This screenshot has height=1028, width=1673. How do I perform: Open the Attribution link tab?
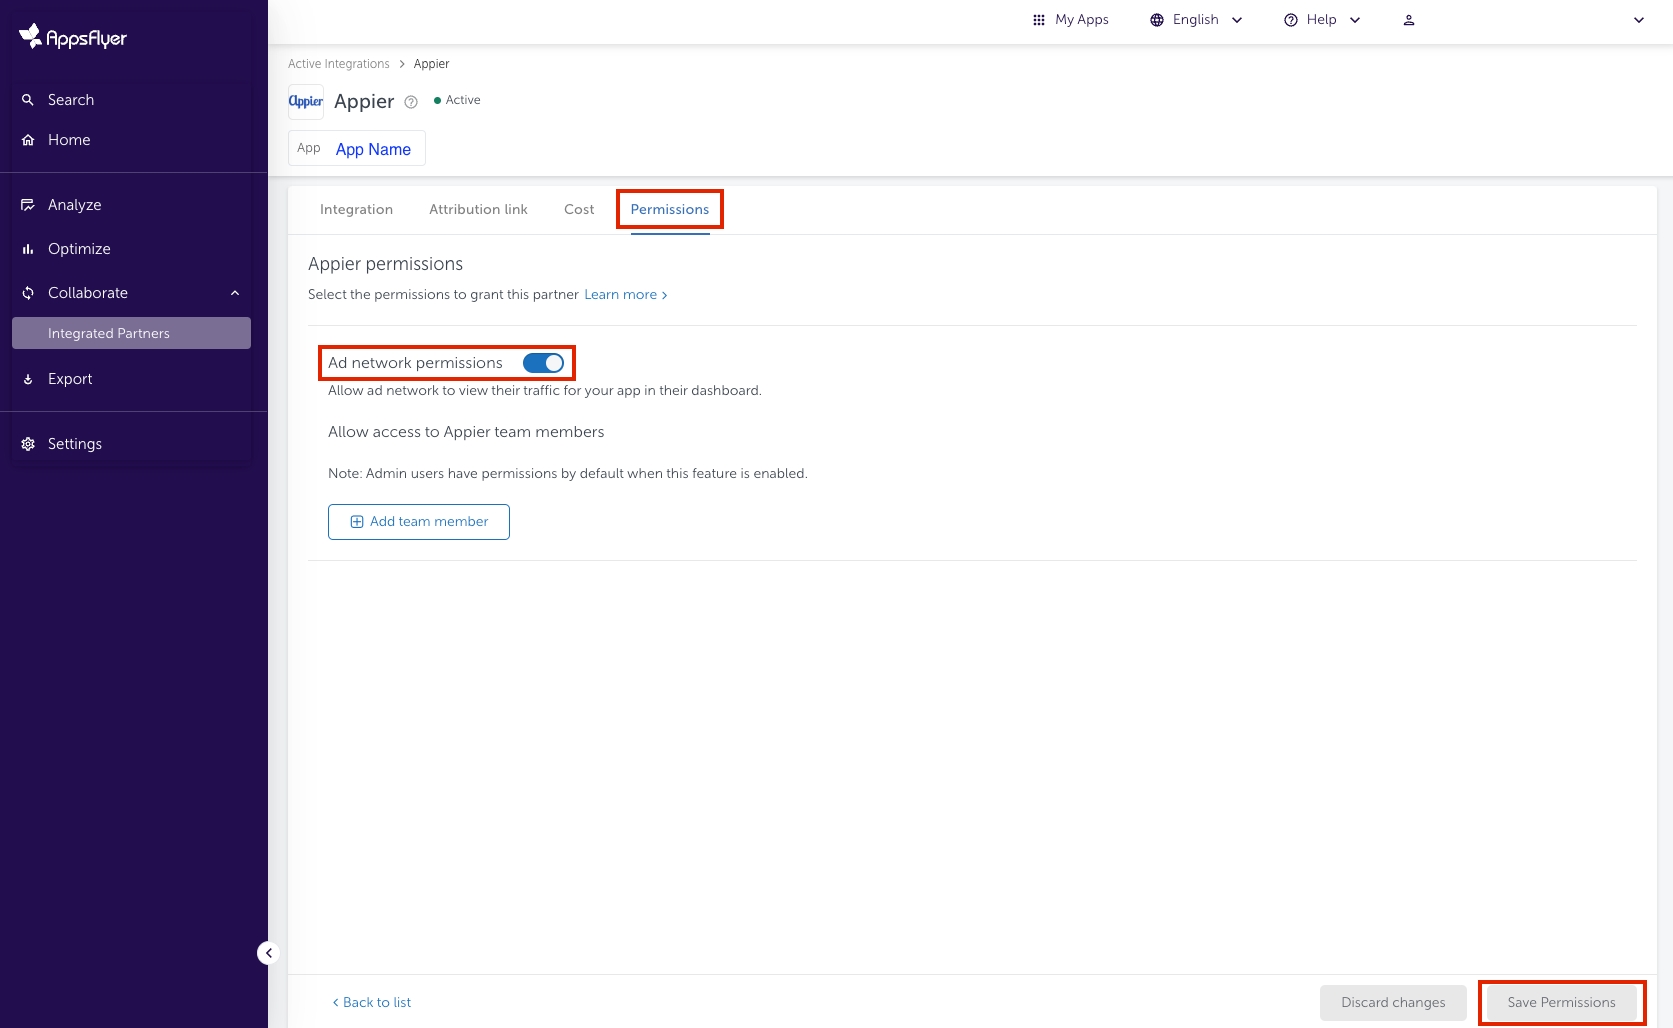pos(478,209)
